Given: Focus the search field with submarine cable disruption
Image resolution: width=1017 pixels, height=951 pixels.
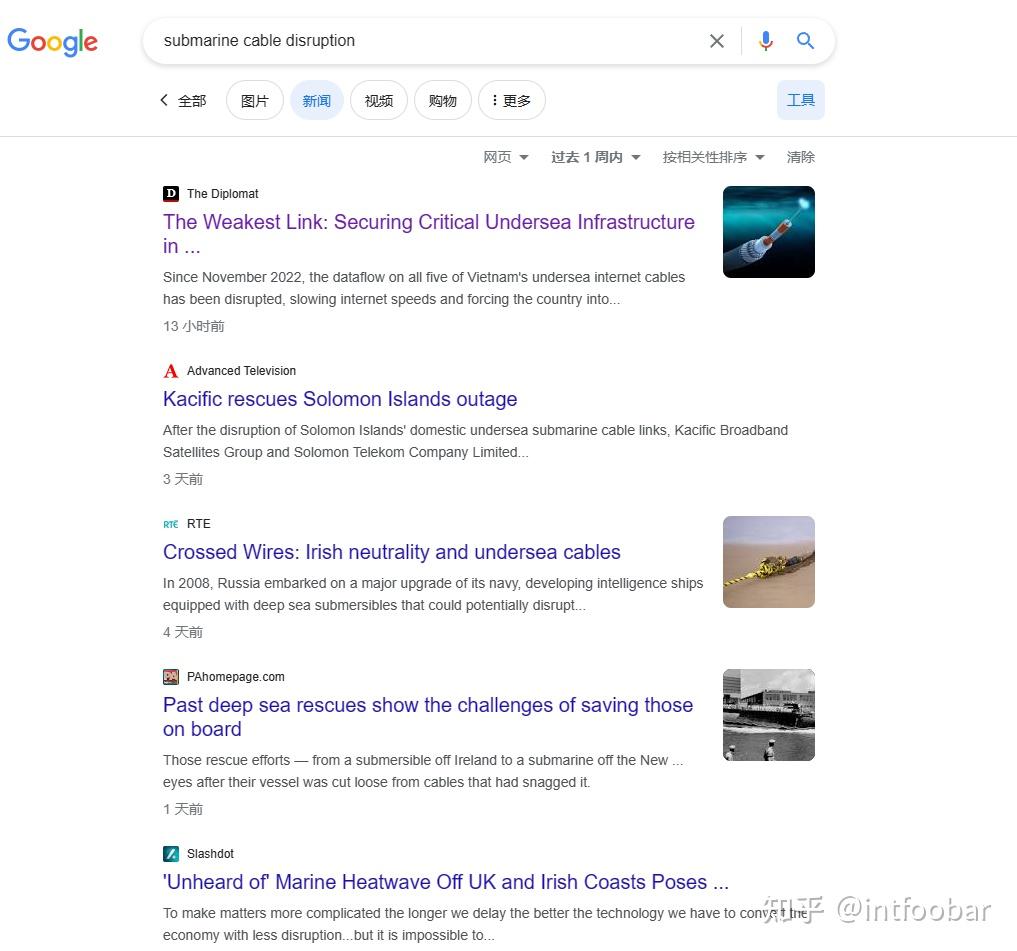Looking at the screenshot, I should pos(428,41).
